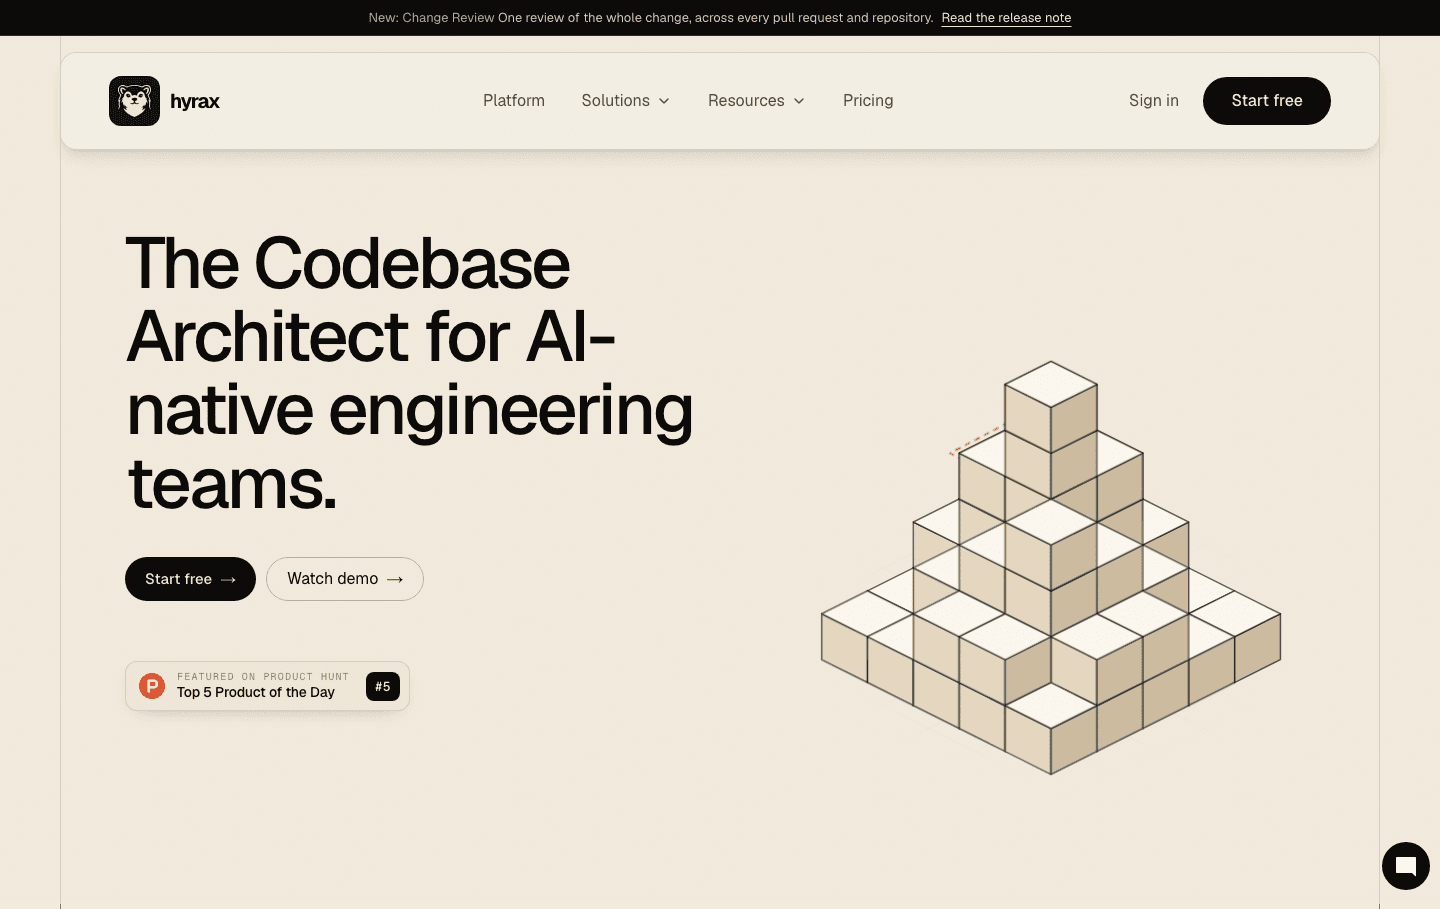The height and width of the screenshot is (909, 1440).
Task: Click the Codebase Architect headline
Action: tap(410, 373)
